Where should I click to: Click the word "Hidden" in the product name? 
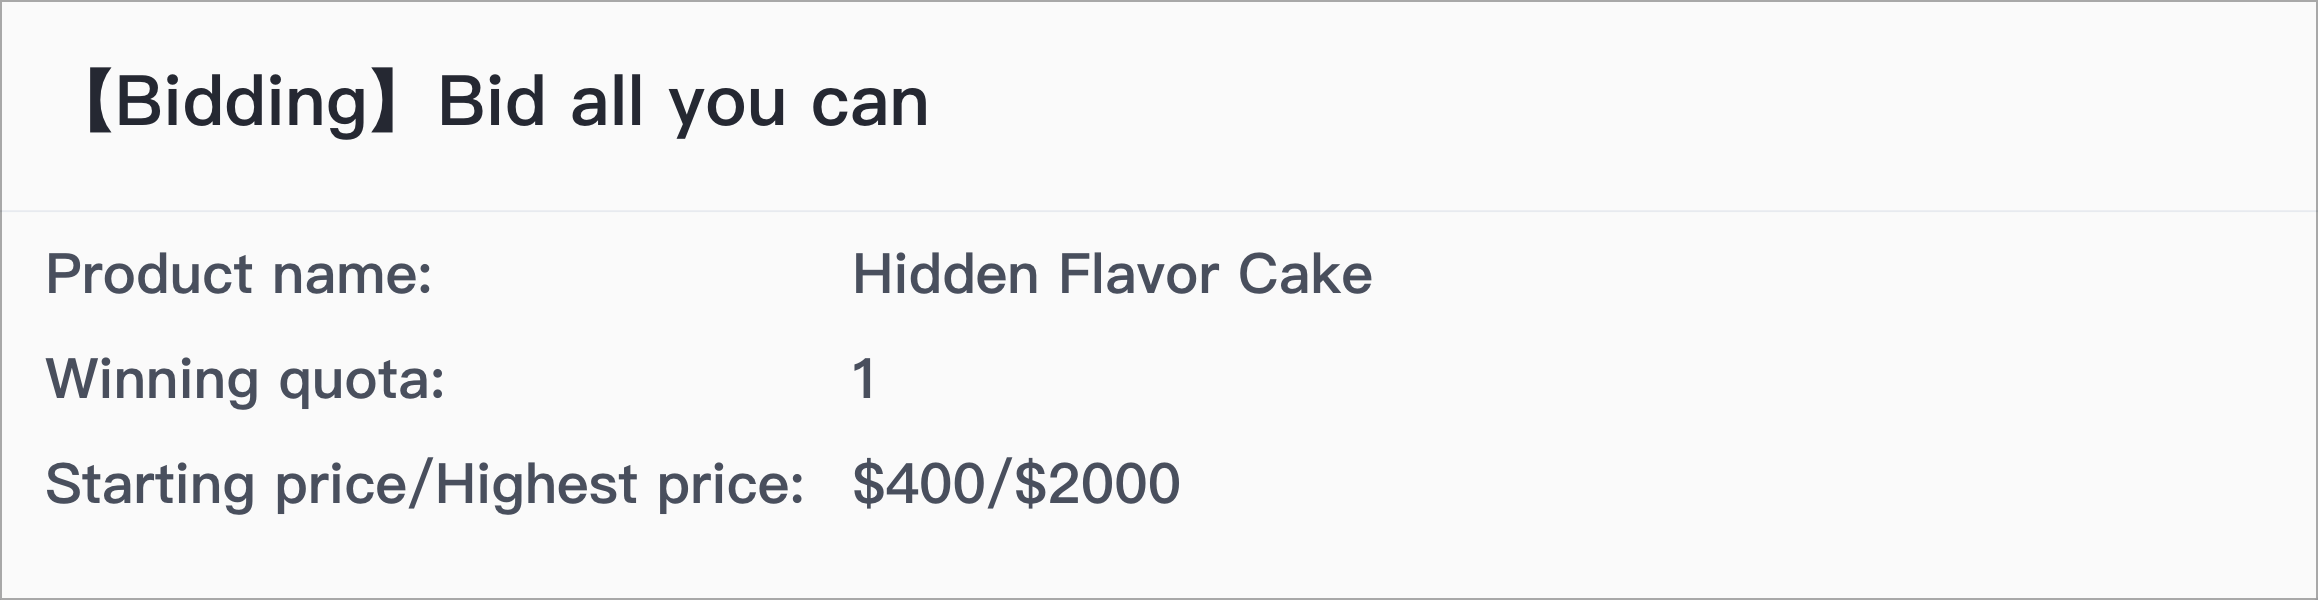(x=946, y=273)
